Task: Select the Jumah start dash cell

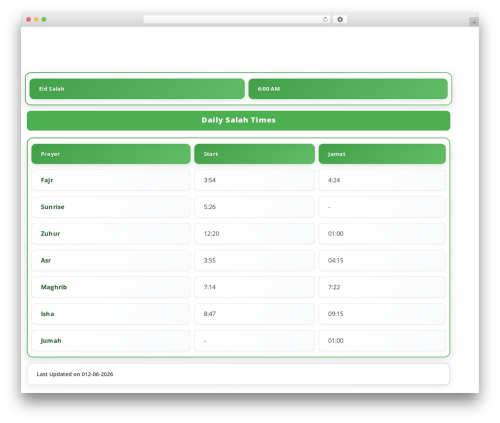Action: pos(254,341)
